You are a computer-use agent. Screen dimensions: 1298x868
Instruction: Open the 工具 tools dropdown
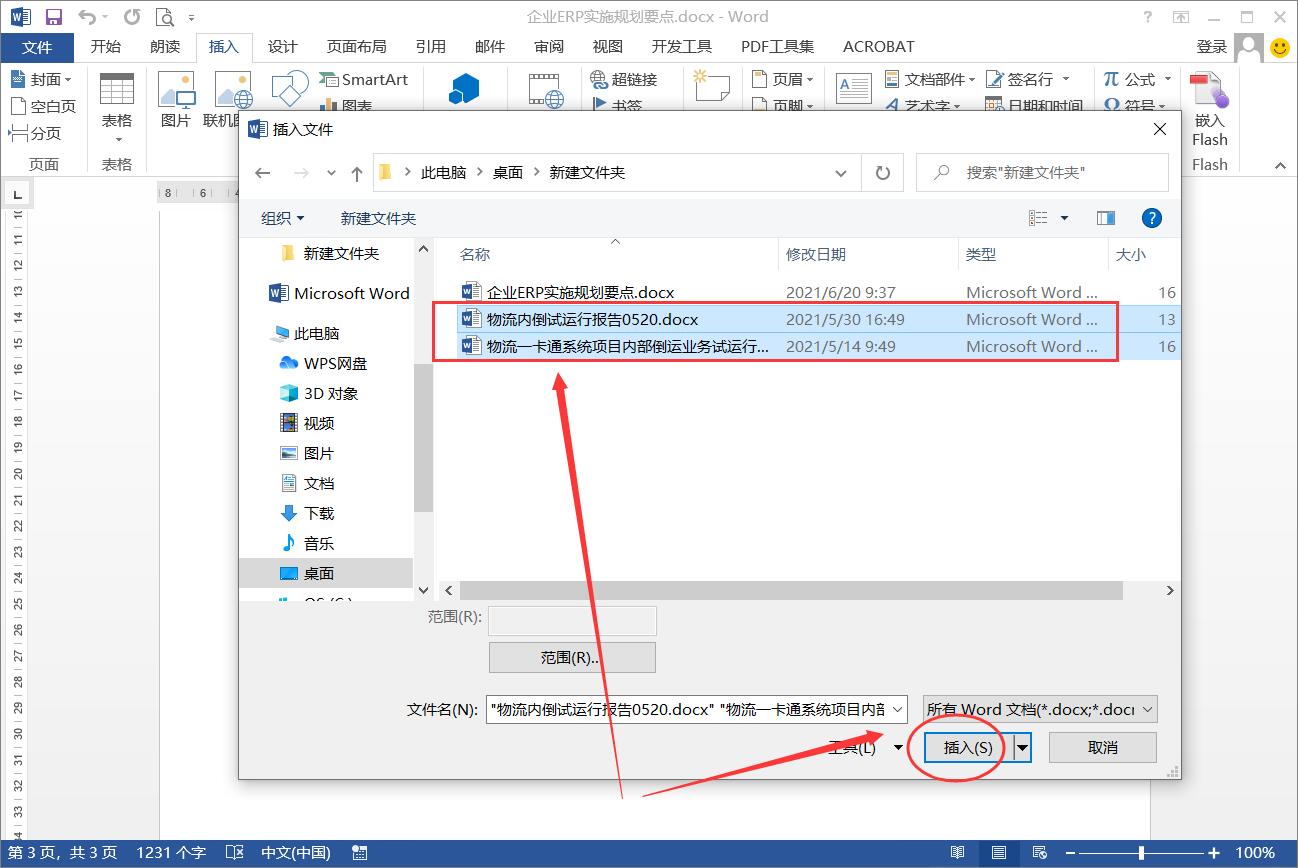pyautogui.click(x=866, y=747)
